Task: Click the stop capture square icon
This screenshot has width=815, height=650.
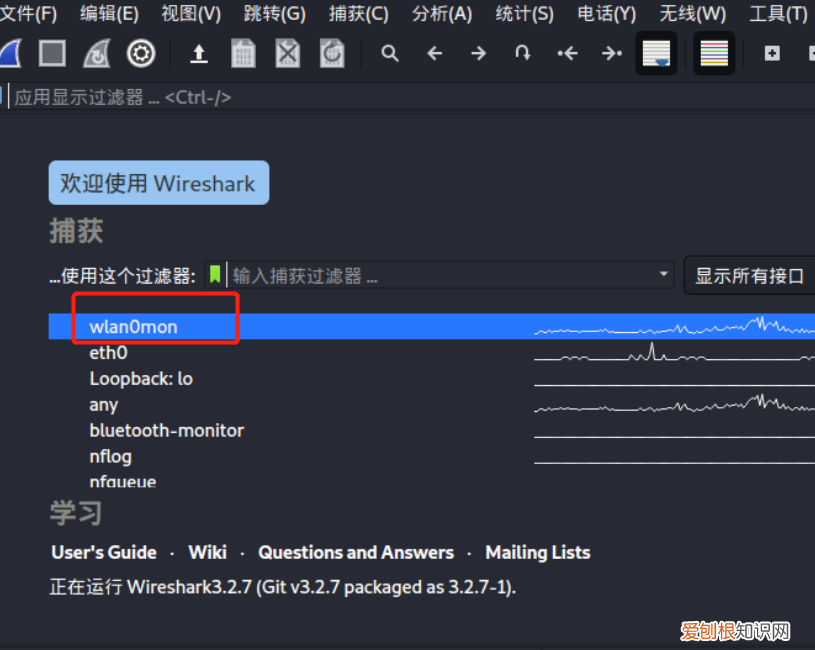Action: 52,53
